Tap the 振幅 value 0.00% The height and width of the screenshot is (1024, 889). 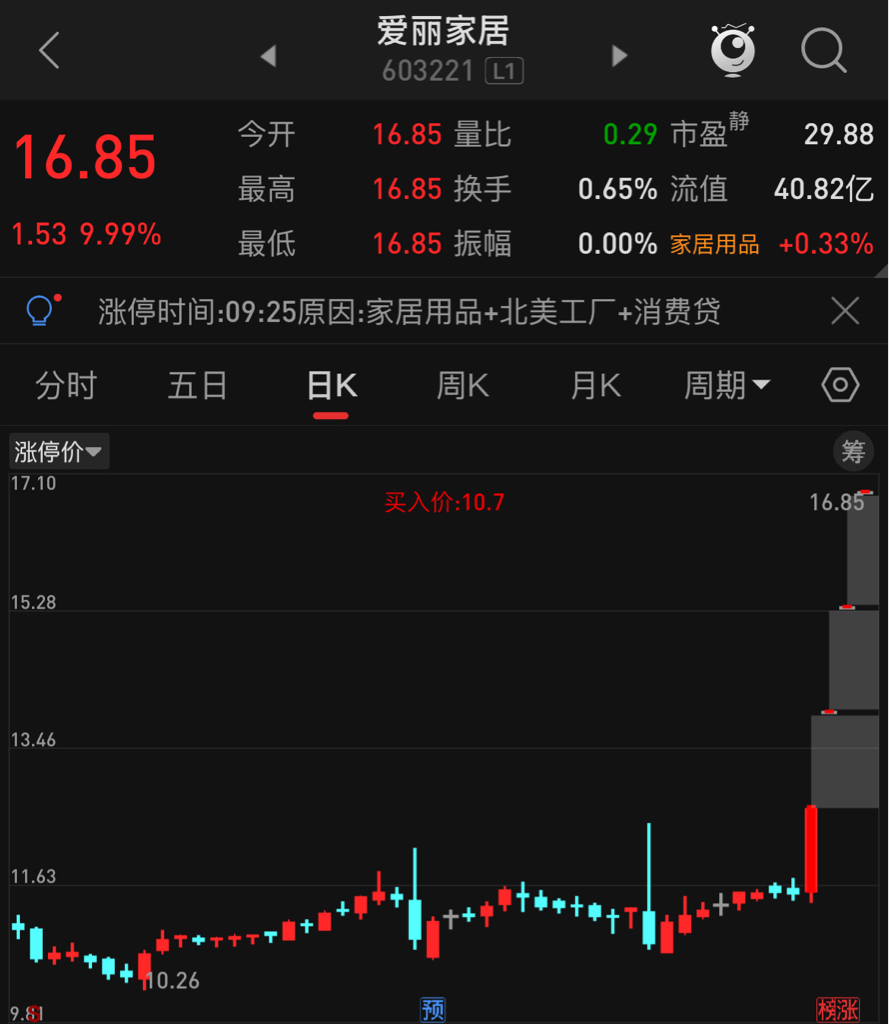617,244
